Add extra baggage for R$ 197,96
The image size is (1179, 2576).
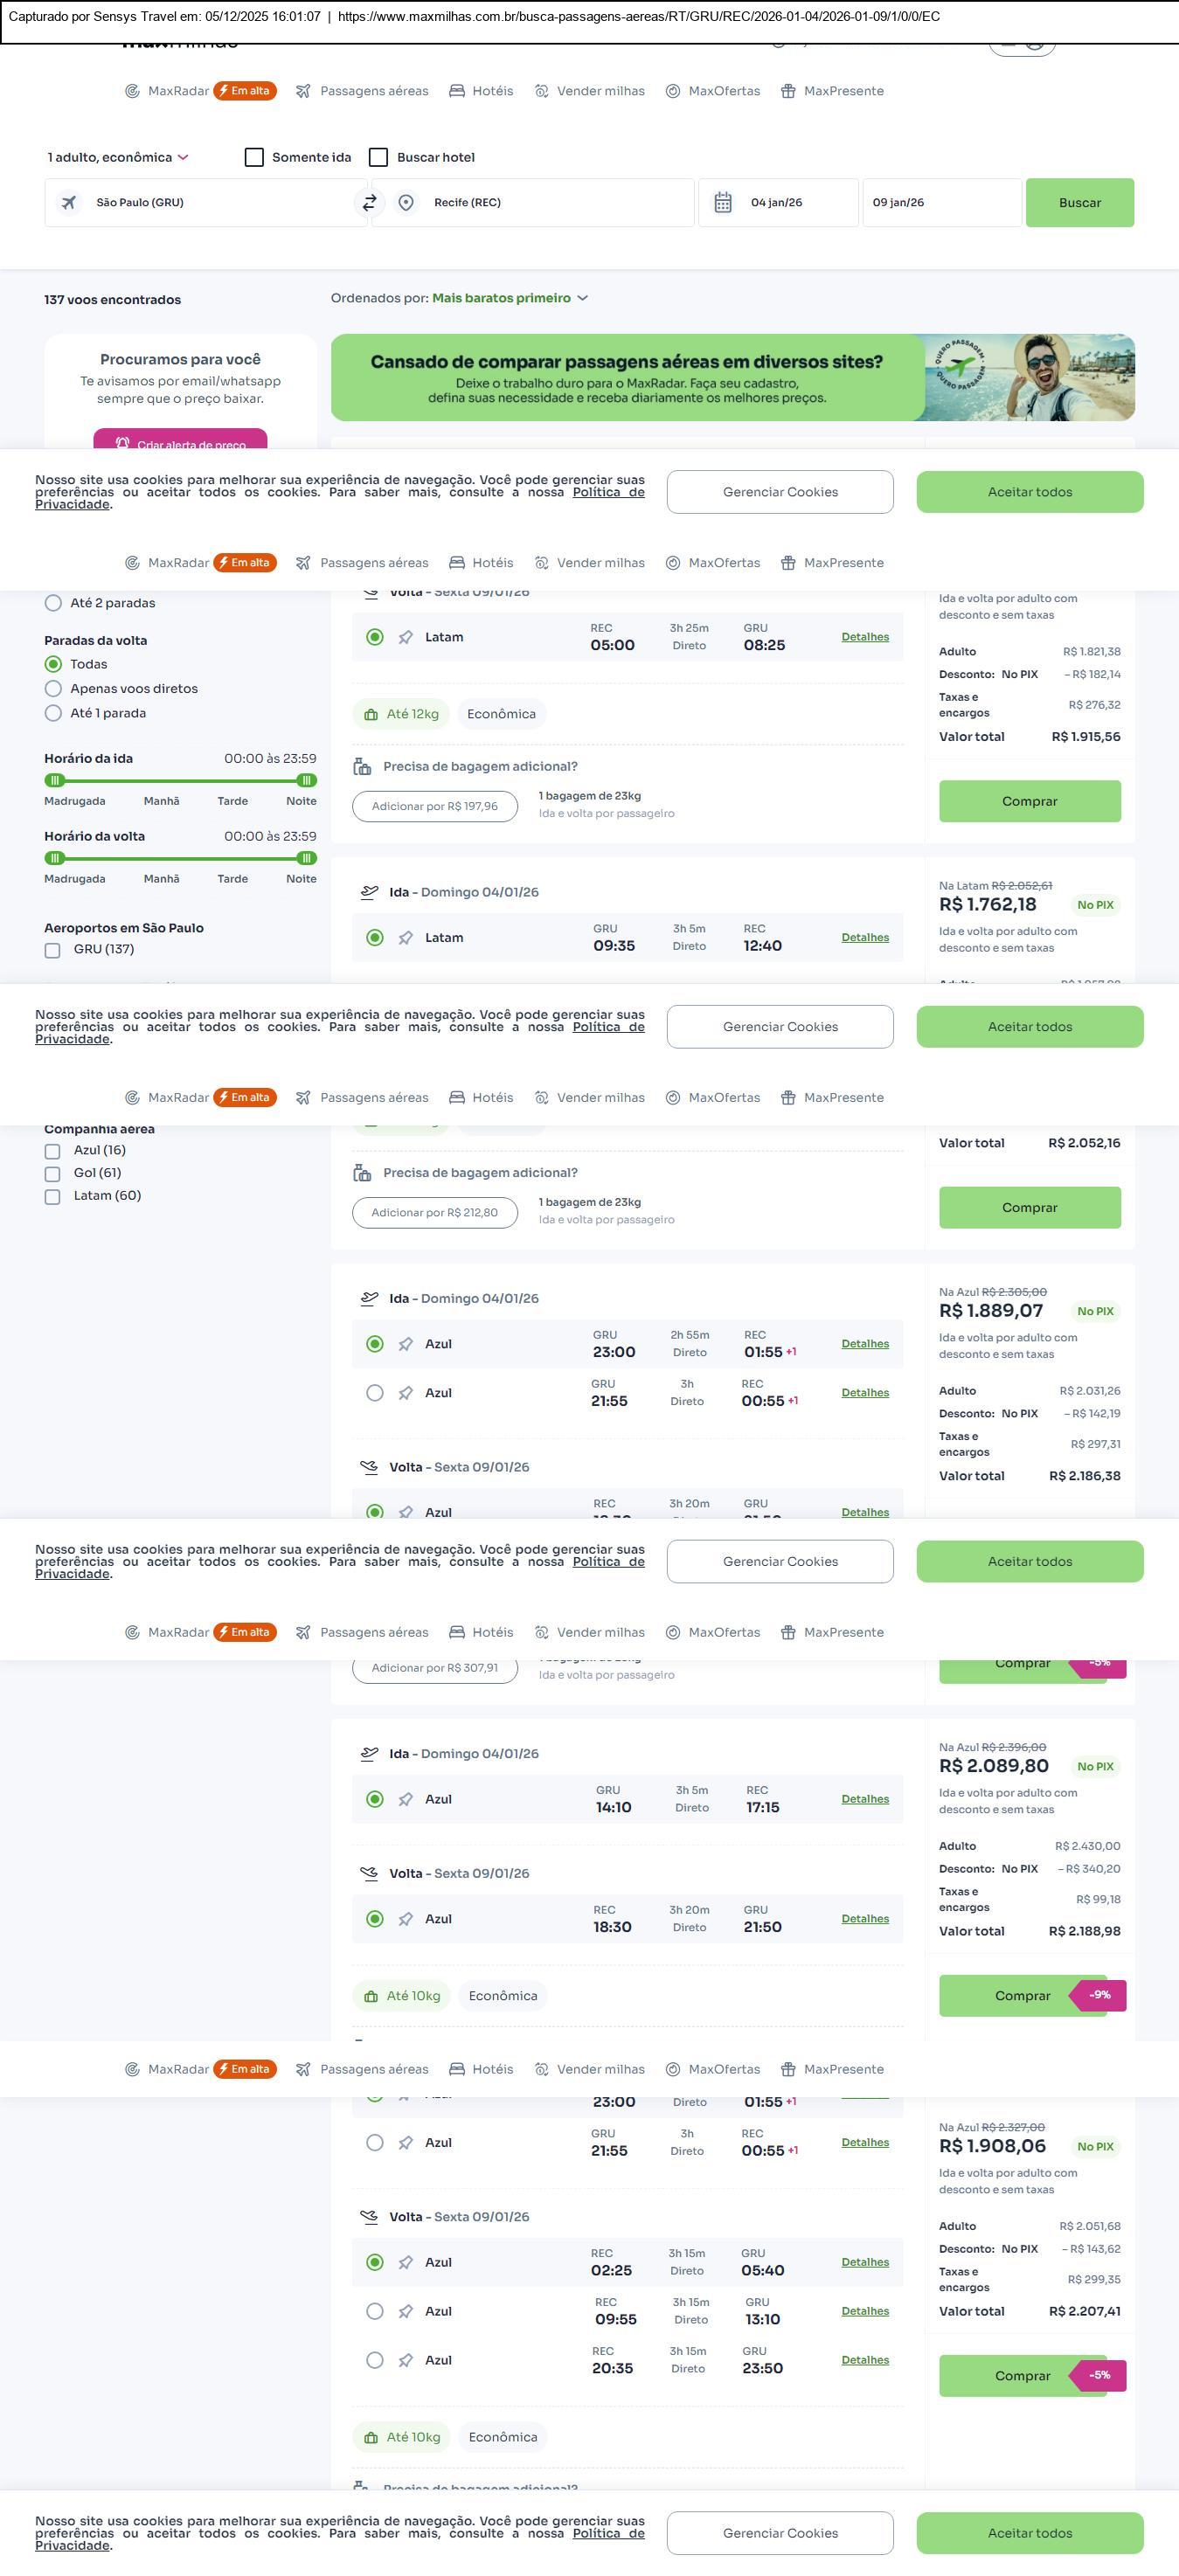435,807
